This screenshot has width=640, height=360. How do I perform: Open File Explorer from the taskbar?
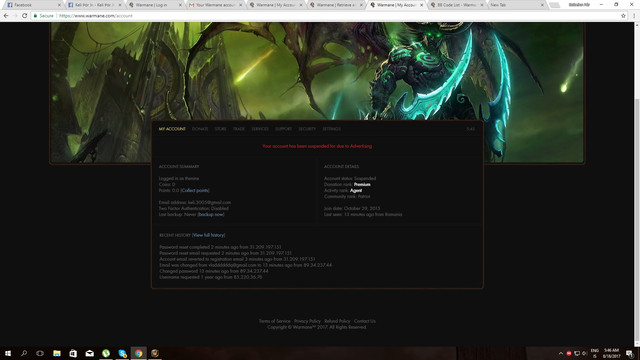[57, 353]
